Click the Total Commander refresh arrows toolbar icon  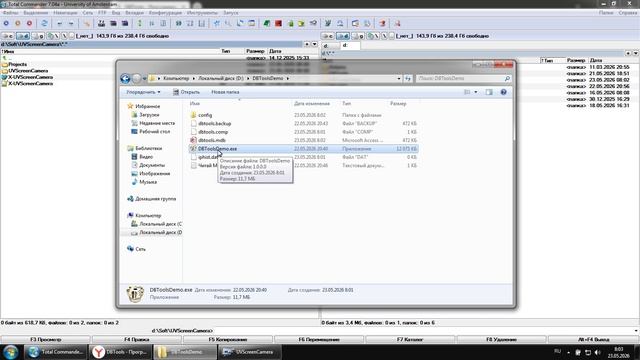[x=44, y=24]
